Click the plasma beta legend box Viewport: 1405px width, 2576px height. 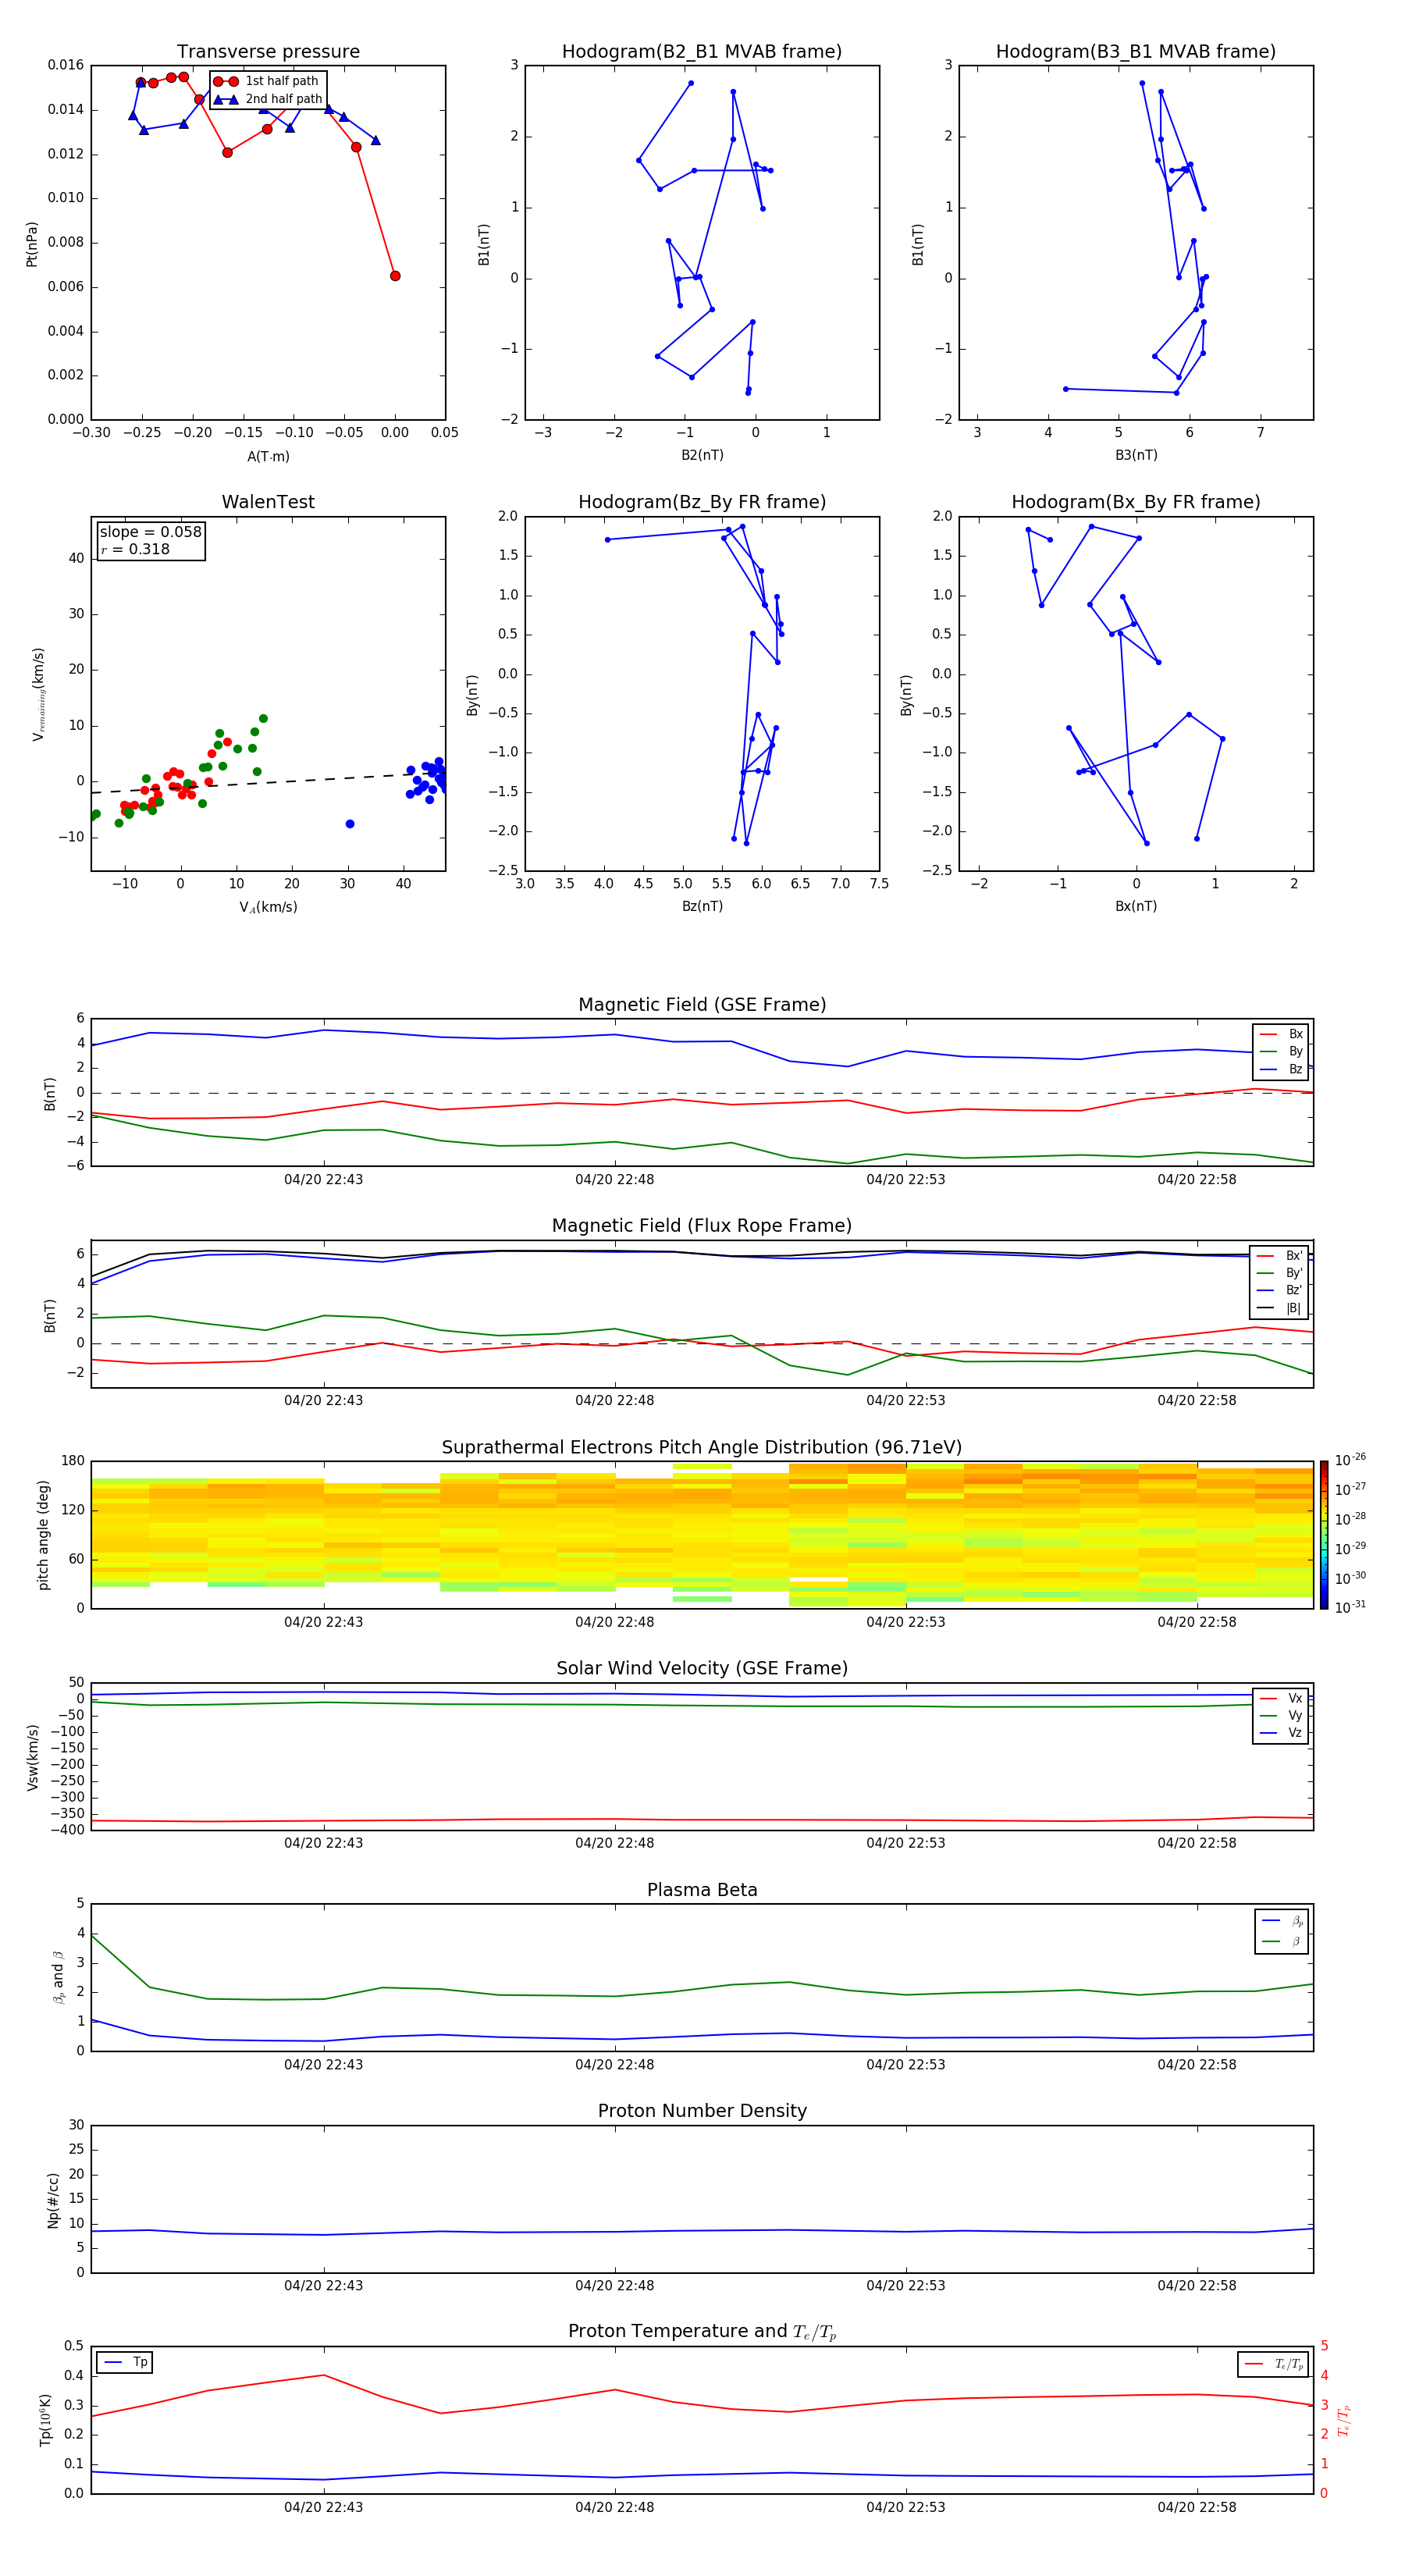tap(1281, 1931)
